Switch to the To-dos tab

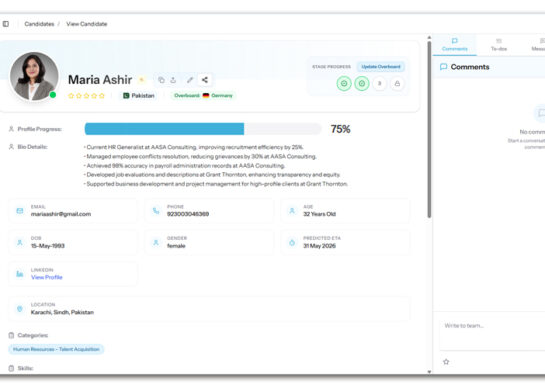[499, 45]
